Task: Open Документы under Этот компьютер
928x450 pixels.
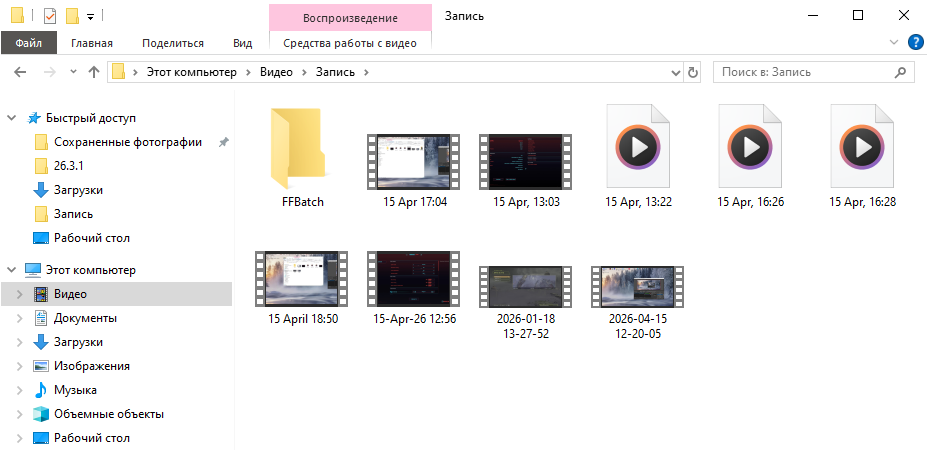Action: (x=85, y=318)
